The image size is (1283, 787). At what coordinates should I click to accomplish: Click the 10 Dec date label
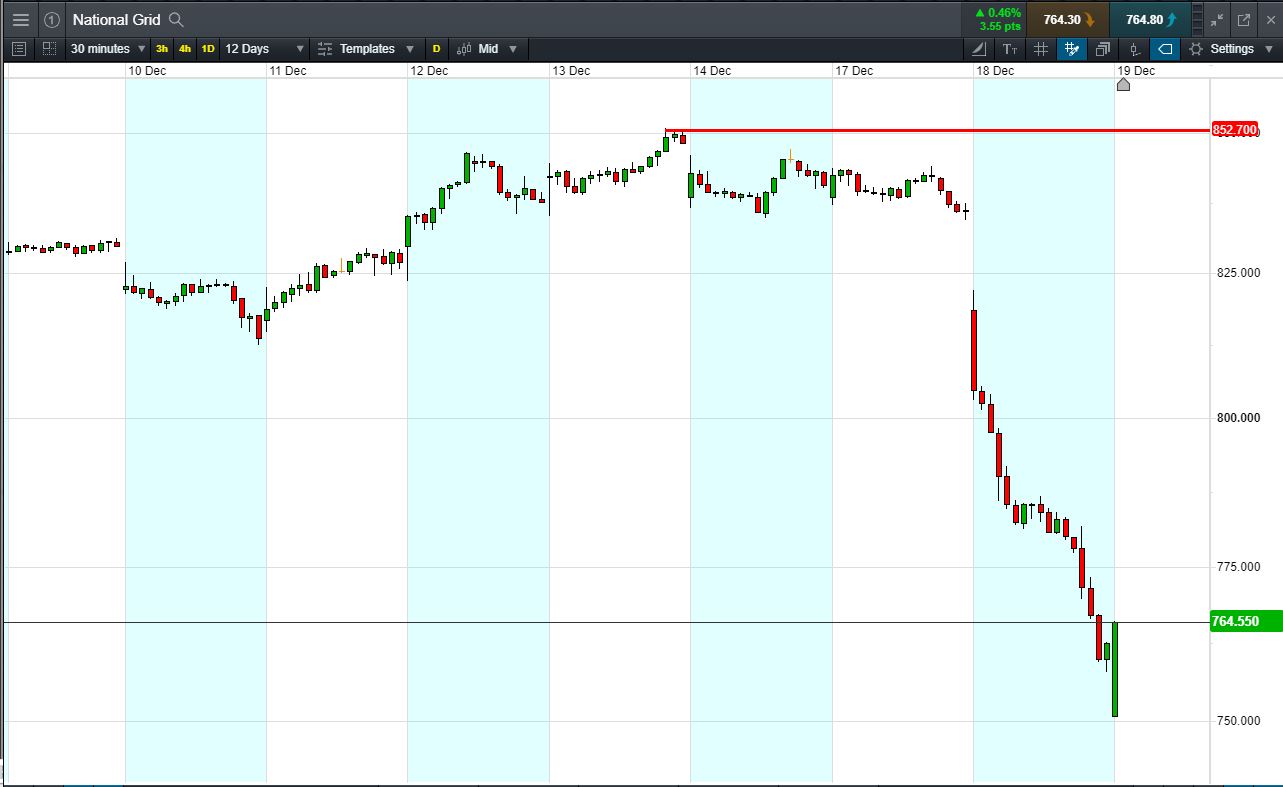coord(148,71)
